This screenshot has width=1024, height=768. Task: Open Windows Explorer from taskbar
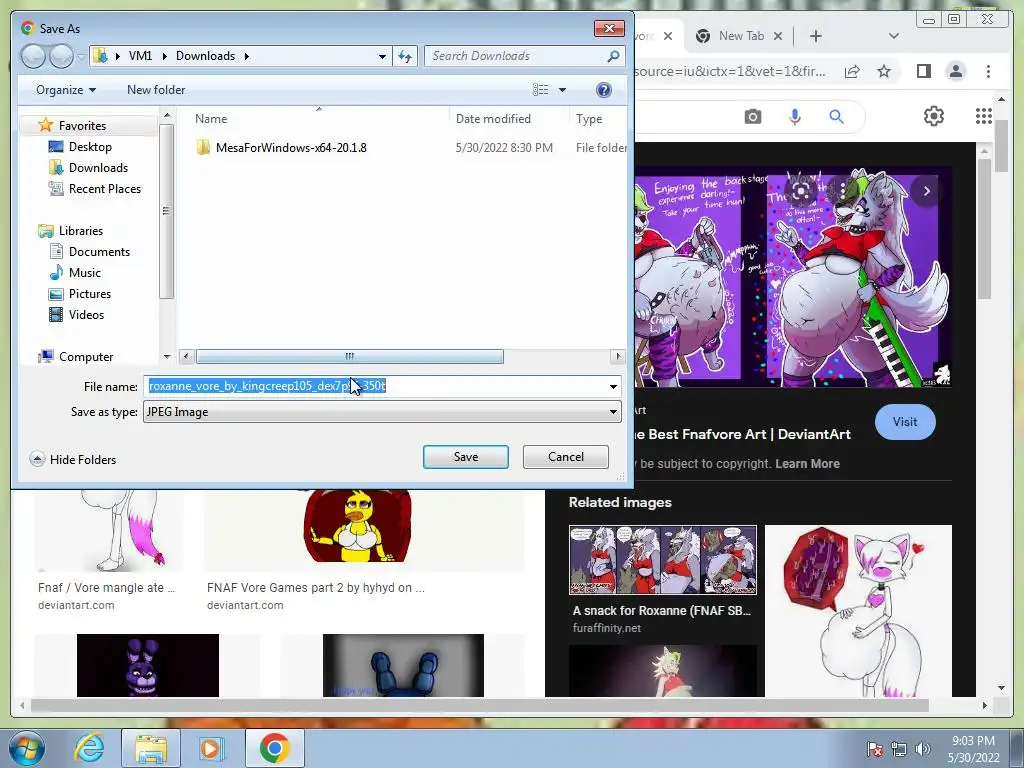[x=150, y=748]
